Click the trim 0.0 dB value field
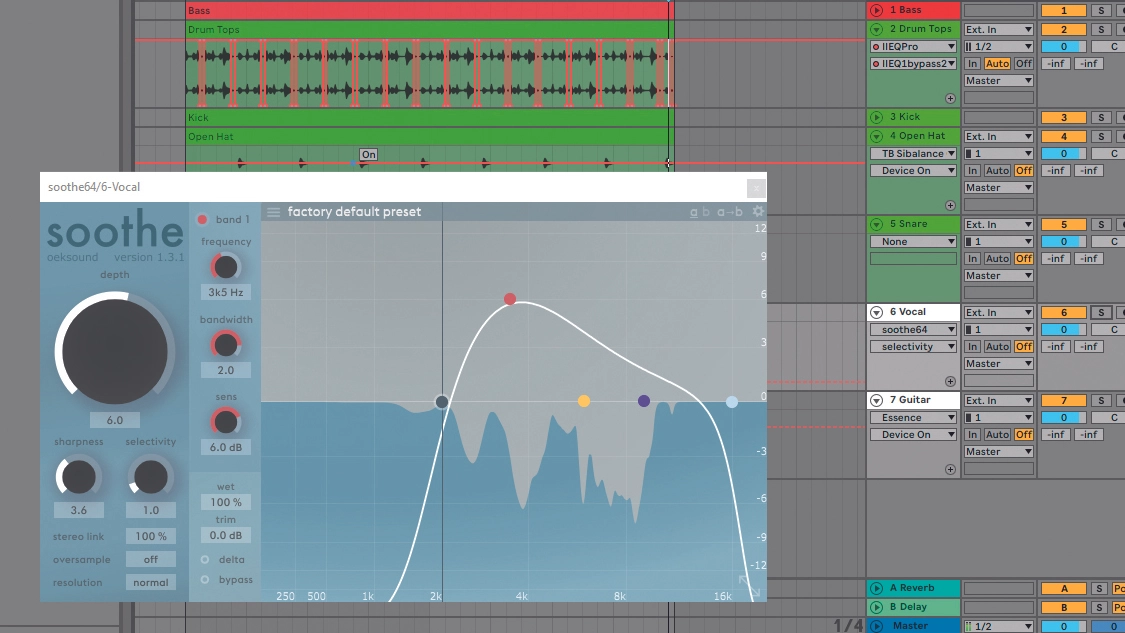 [x=226, y=535]
